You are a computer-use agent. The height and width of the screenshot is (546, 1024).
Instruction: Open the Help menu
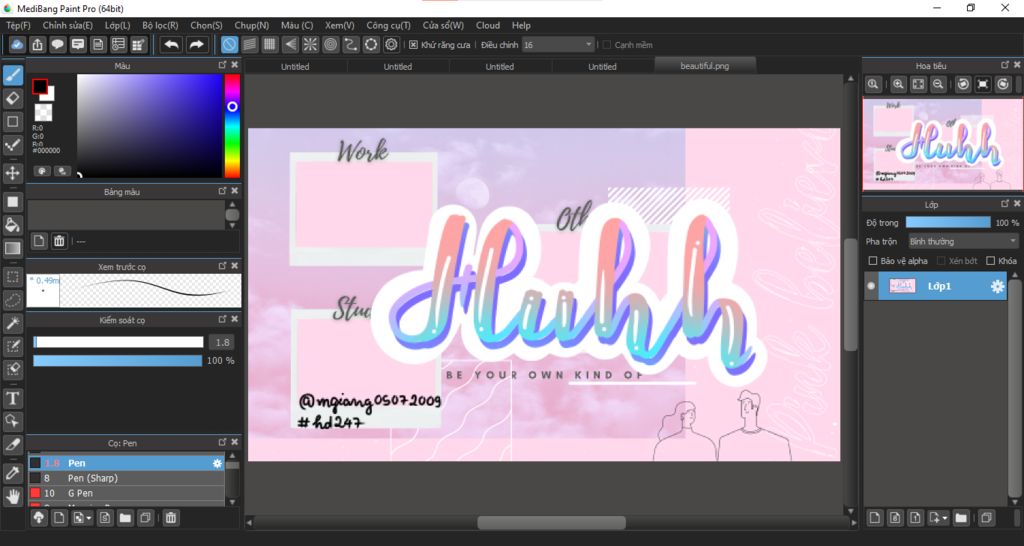[521, 25]
